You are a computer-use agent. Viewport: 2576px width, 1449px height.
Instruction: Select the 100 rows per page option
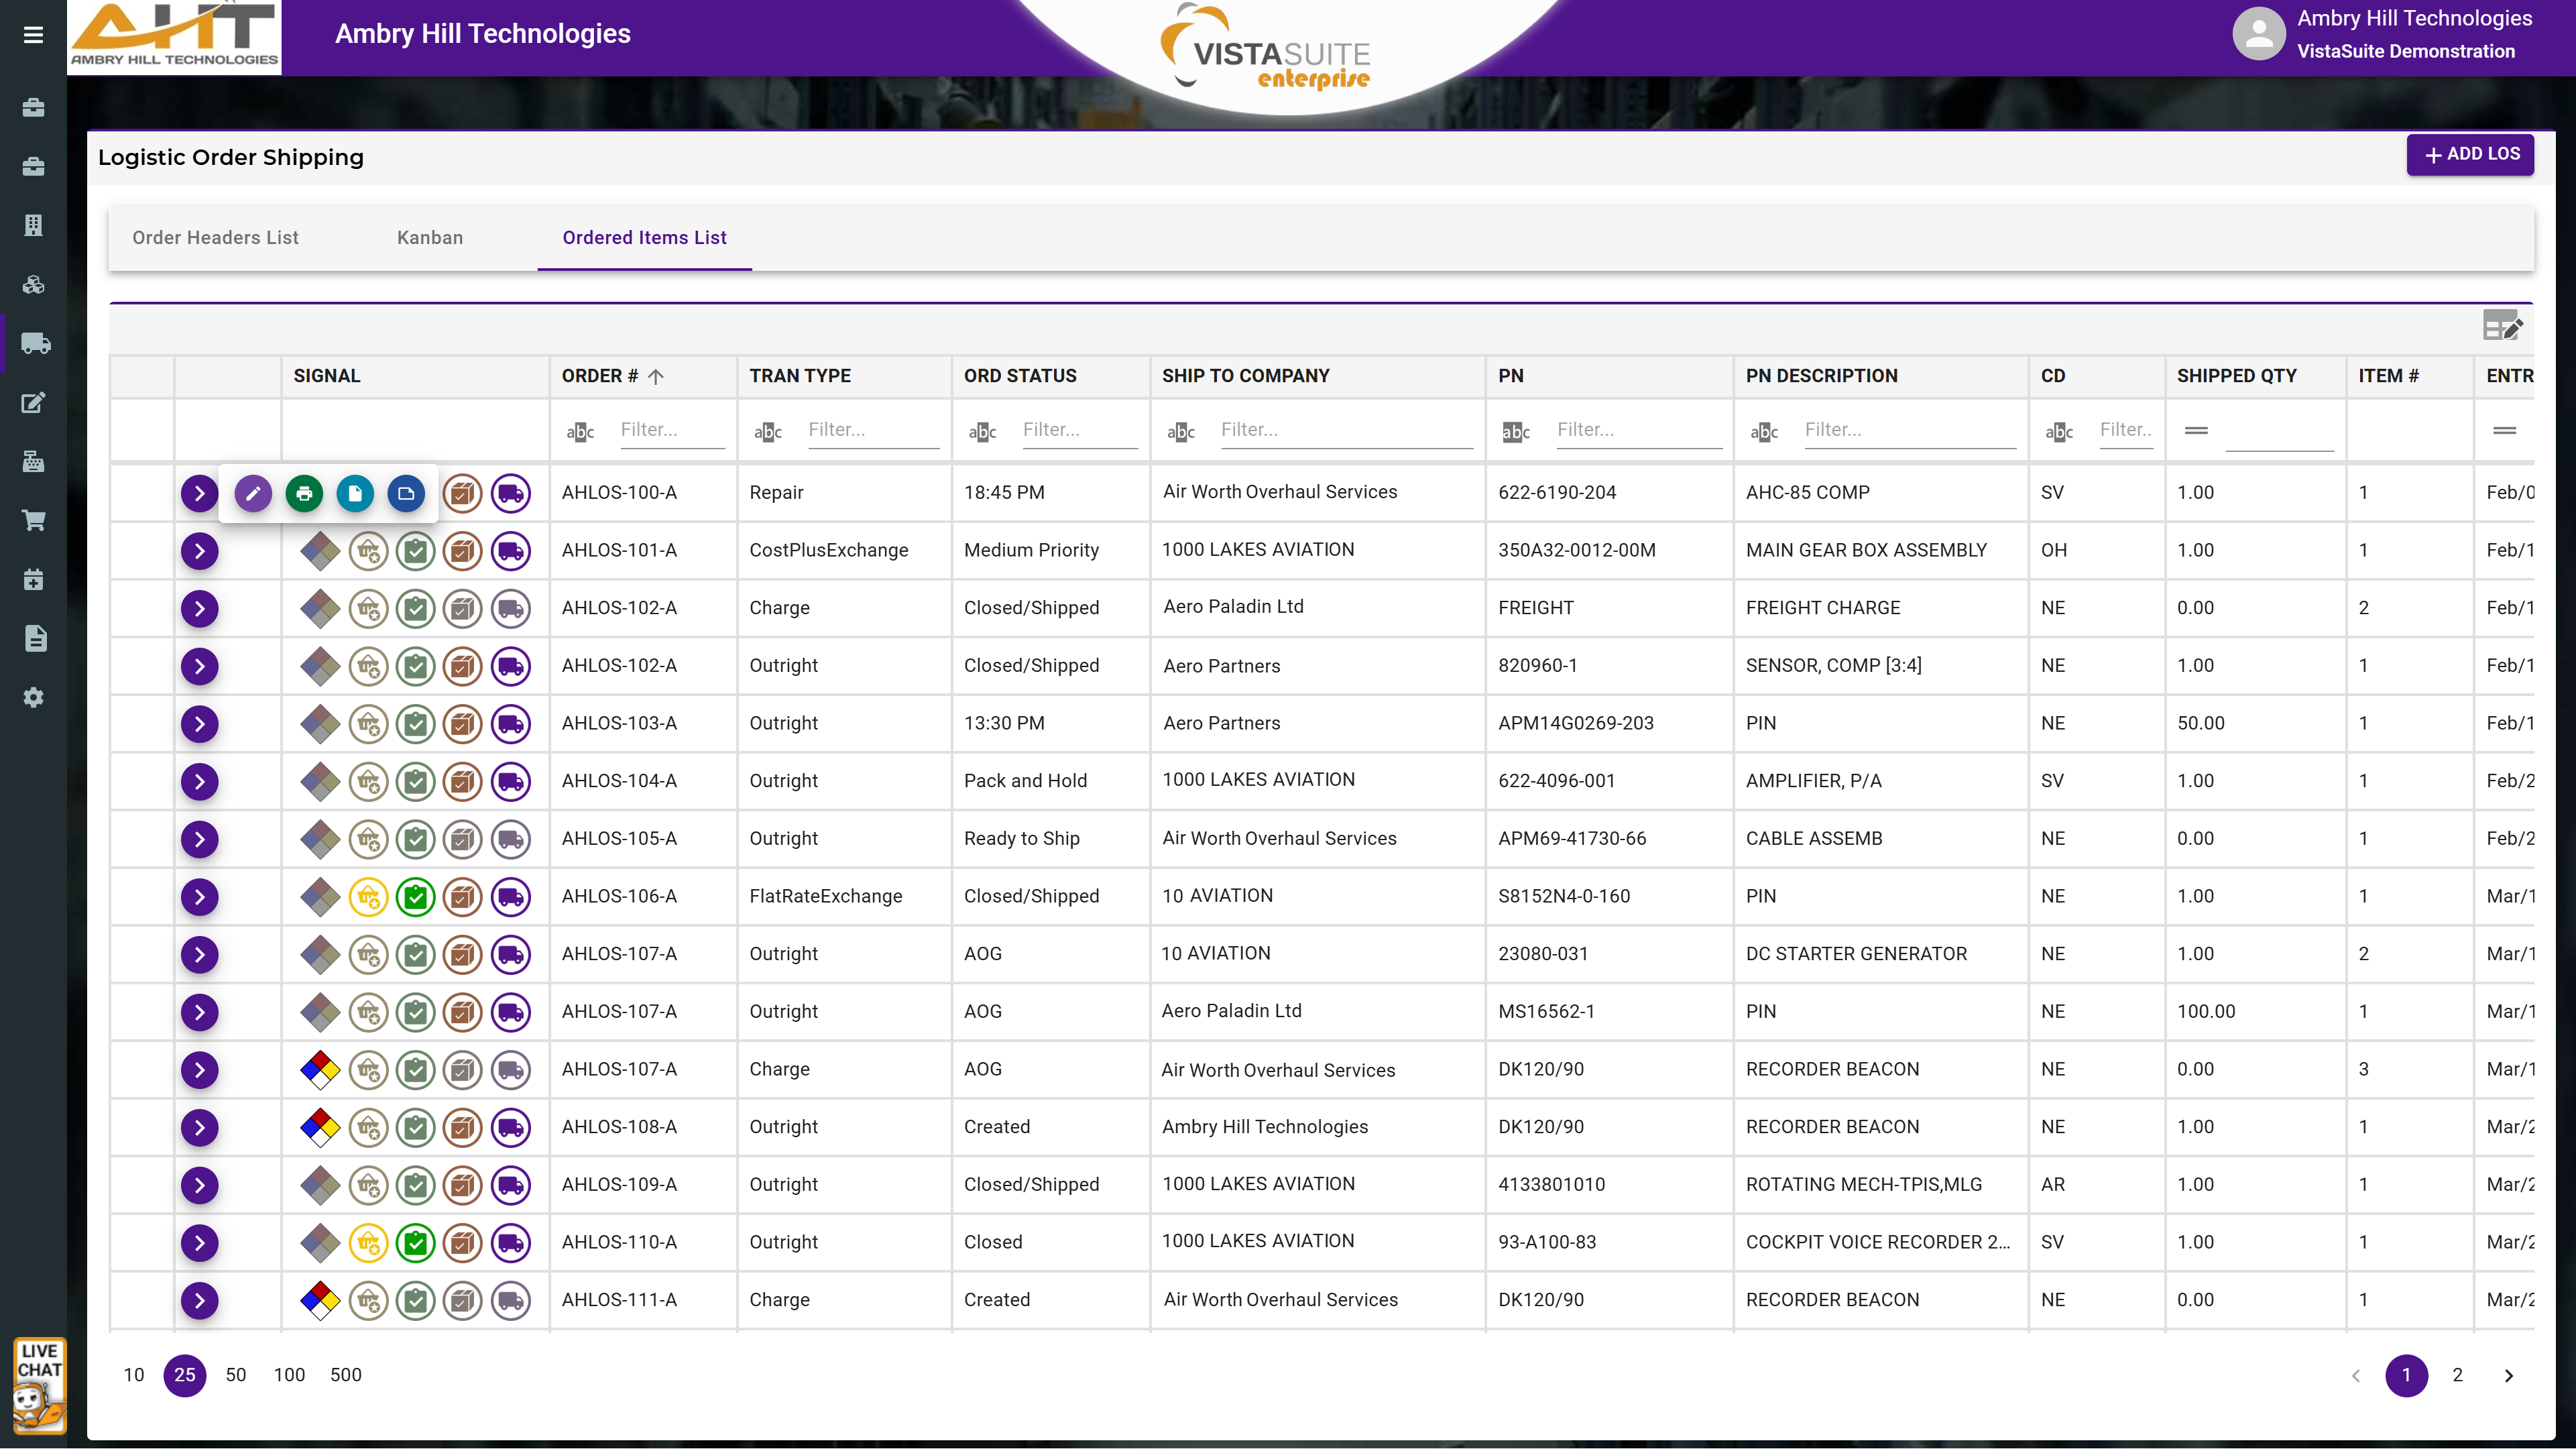coord(289,1375)
